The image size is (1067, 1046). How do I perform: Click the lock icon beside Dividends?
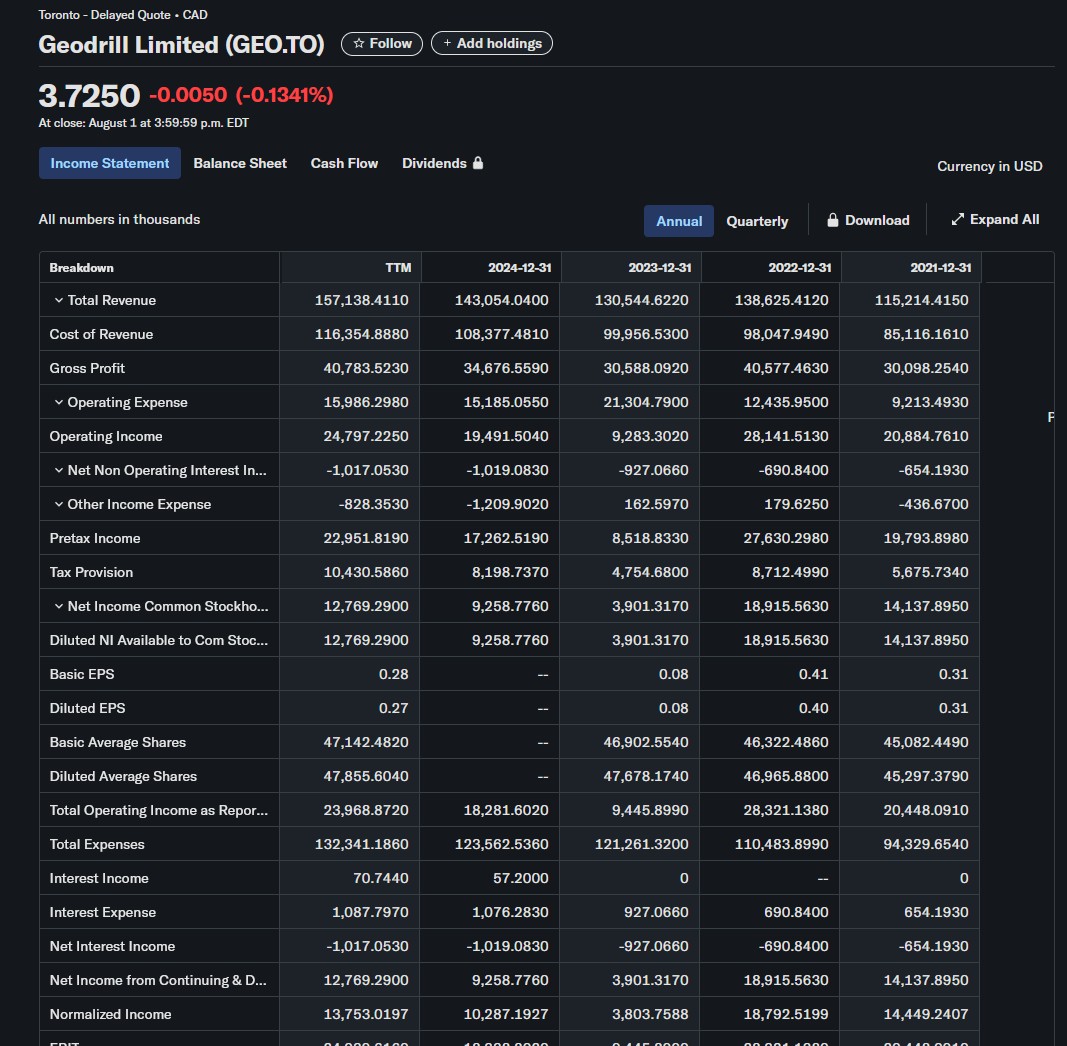pos(478,163)
